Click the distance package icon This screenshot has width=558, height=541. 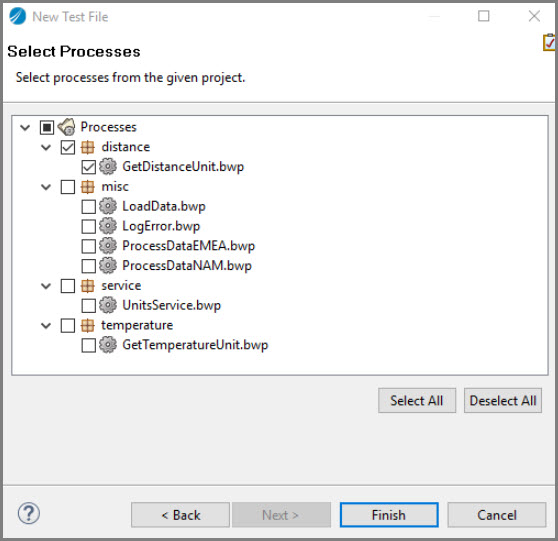[88, 147]
